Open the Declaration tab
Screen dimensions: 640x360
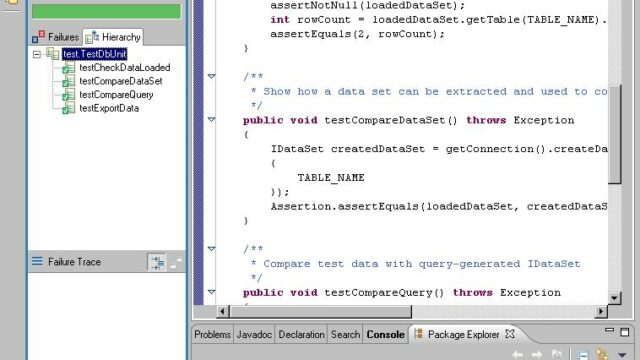[302, 335]
